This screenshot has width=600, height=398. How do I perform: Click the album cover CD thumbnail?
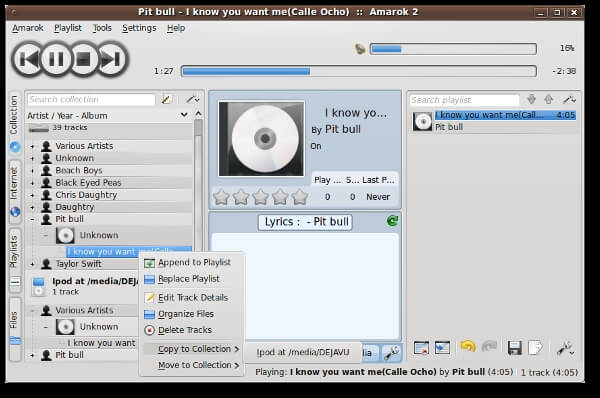[x=261, y=139]
